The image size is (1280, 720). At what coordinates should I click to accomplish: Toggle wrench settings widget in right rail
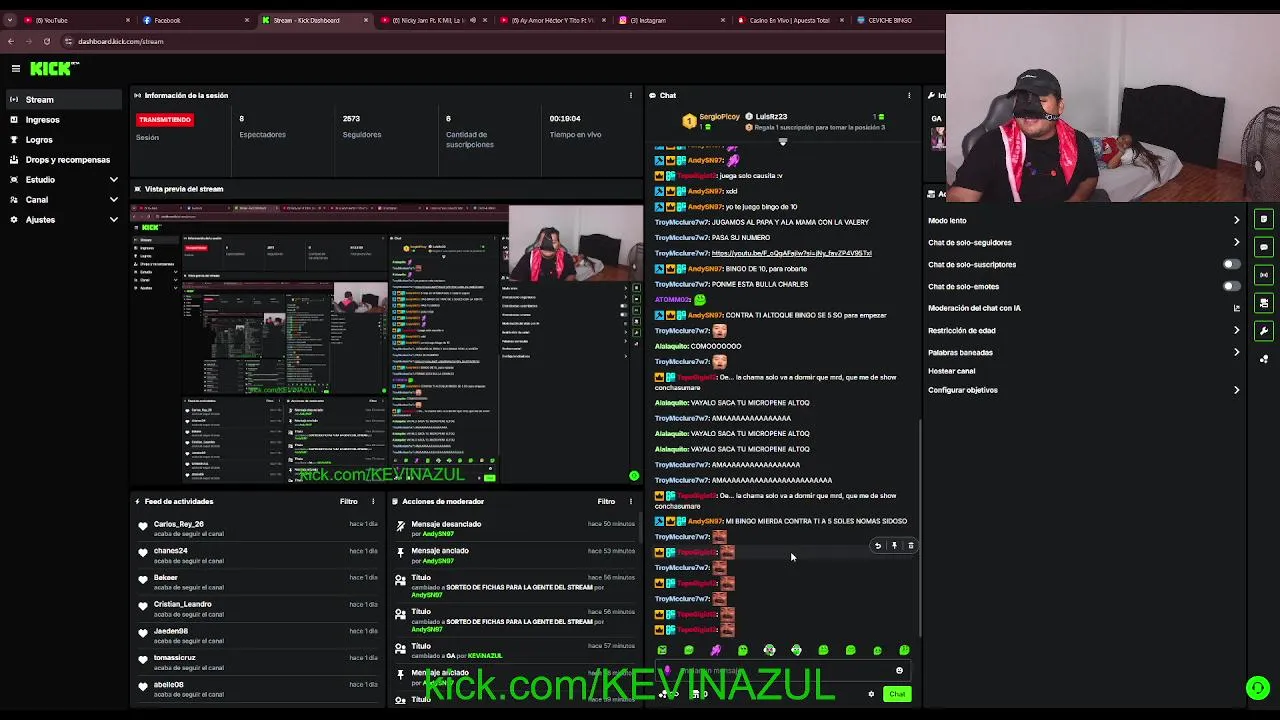coord(1264,331)
